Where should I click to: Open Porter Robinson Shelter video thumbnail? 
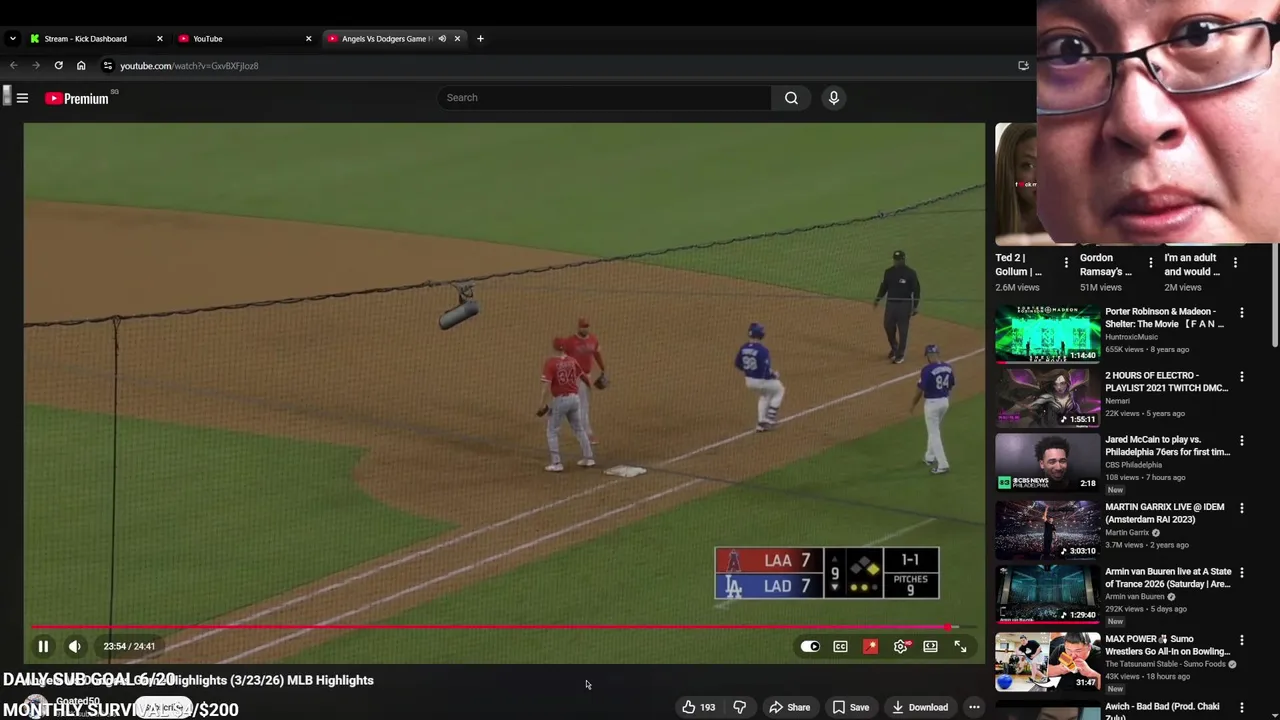pos(1047,333)
